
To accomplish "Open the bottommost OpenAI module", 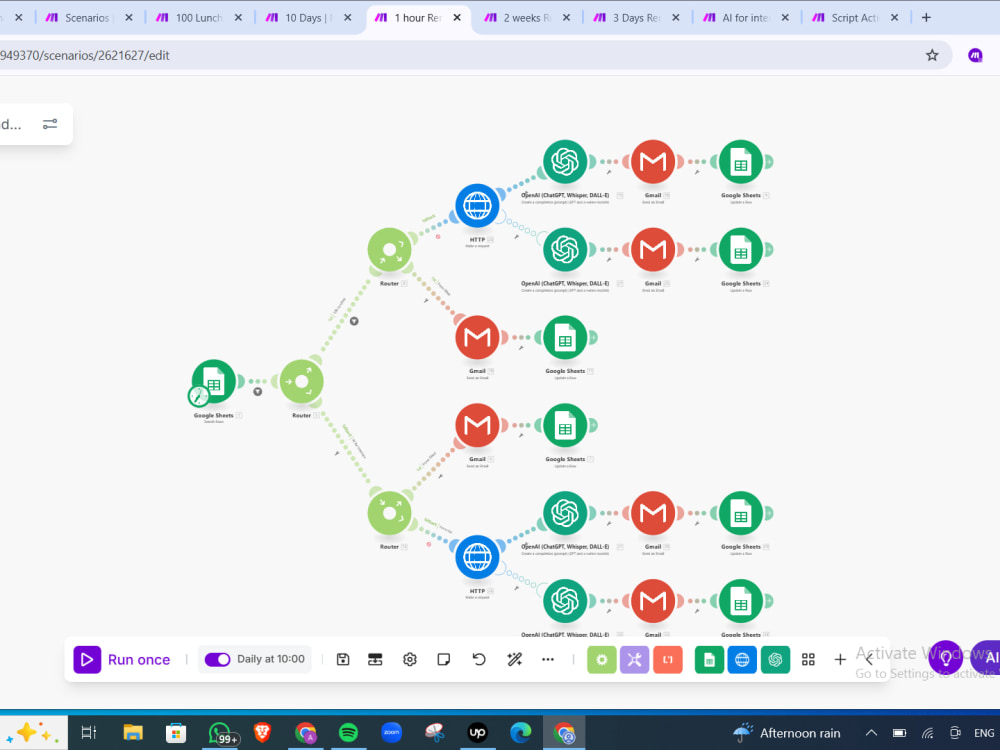I will [x=565, y=601].
